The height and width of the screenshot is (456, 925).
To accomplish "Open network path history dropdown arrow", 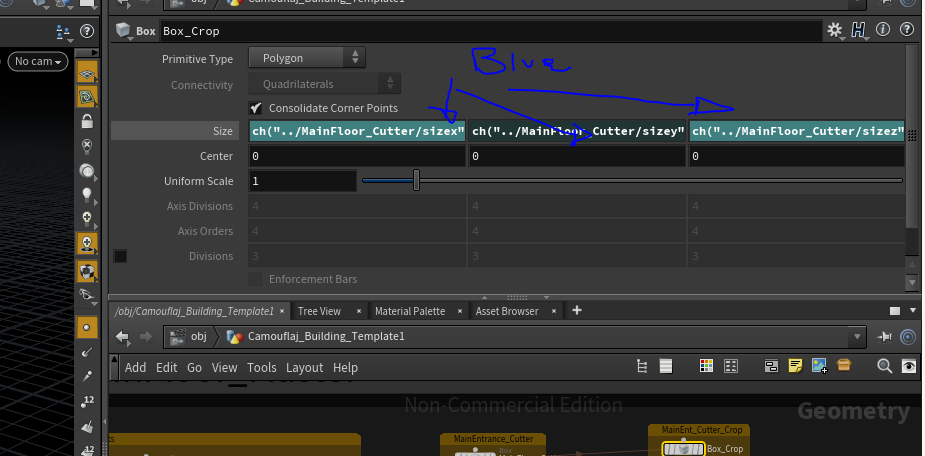I will [x=857, y=337].
